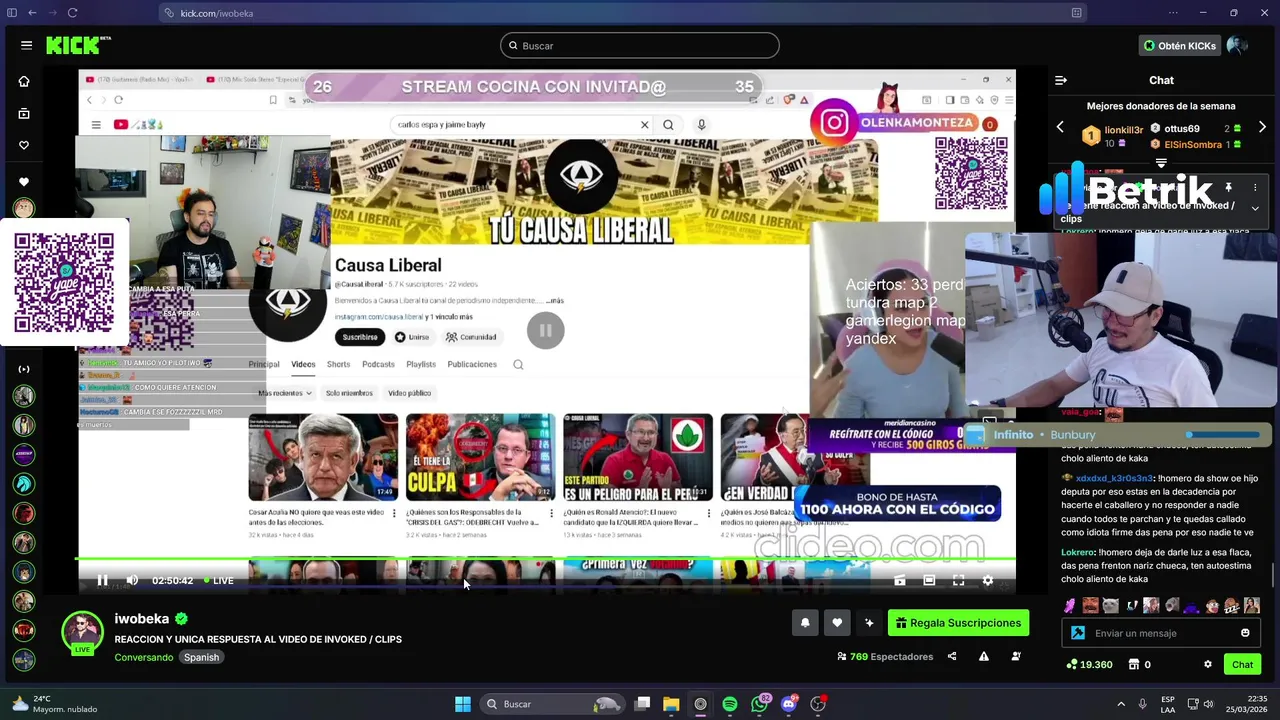Send message with Chat button
Screen dimensions: 1280x720
pos(1242,664)
